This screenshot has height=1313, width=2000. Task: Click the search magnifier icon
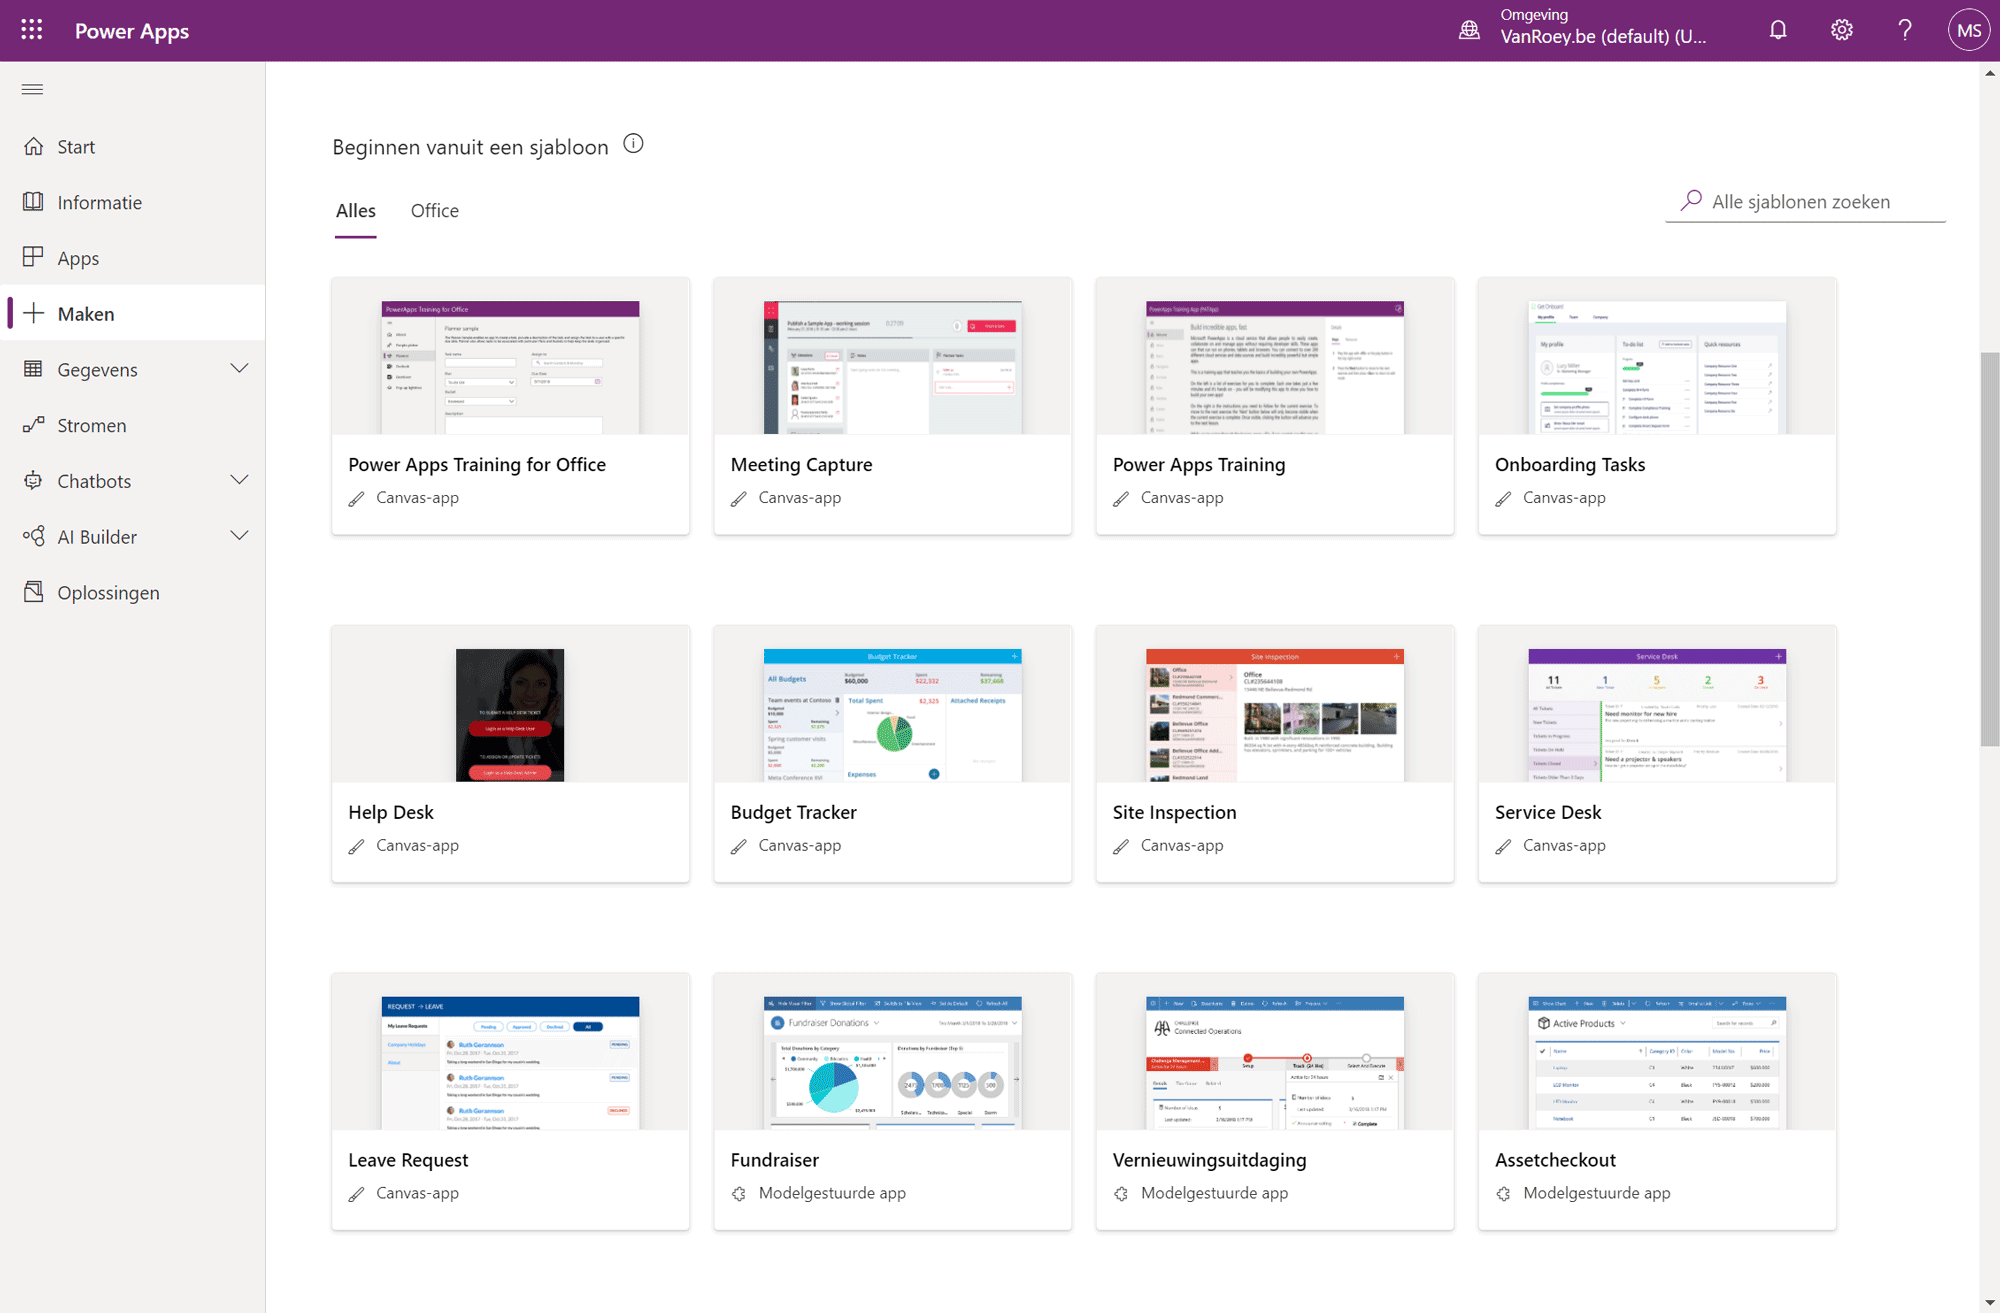(x=1691, y=201)
